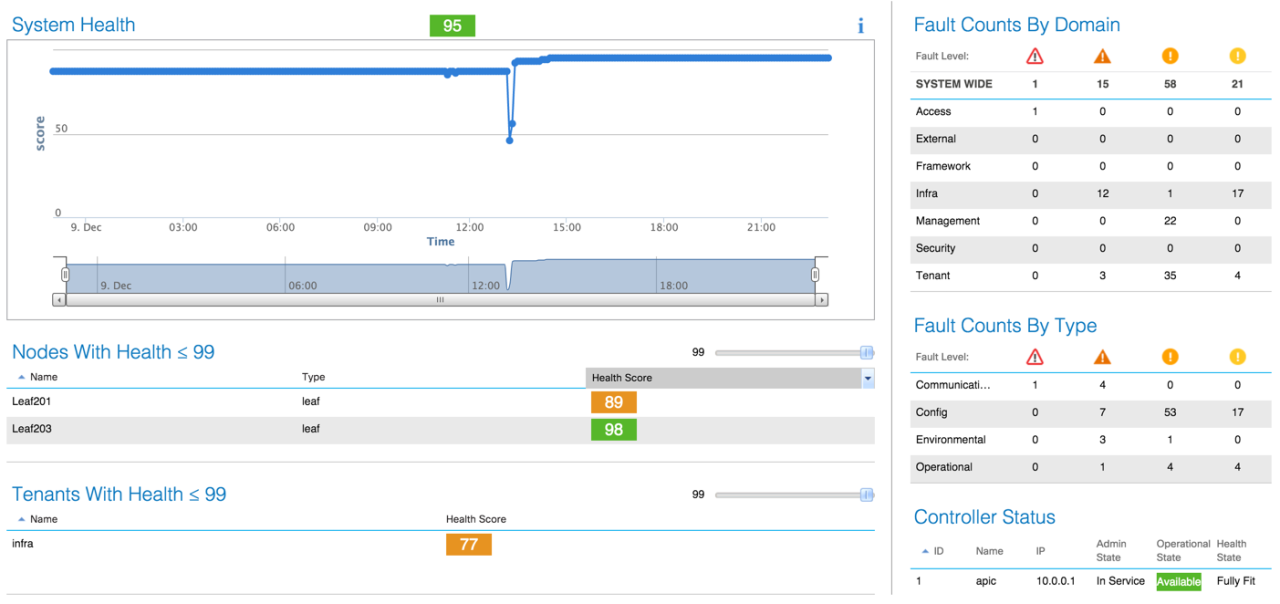1280x604 pixels.
Task: Click the System Health info icon
Action: [x=861, y=26]
